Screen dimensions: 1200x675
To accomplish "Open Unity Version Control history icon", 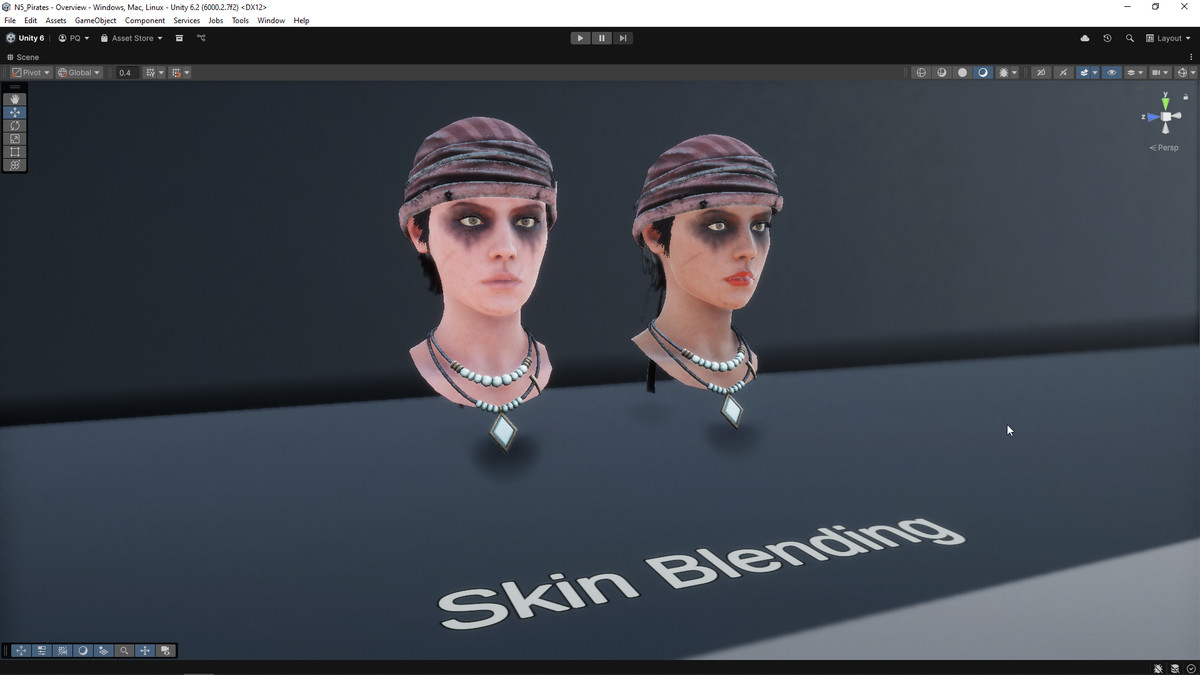I will pos(1107,38).
